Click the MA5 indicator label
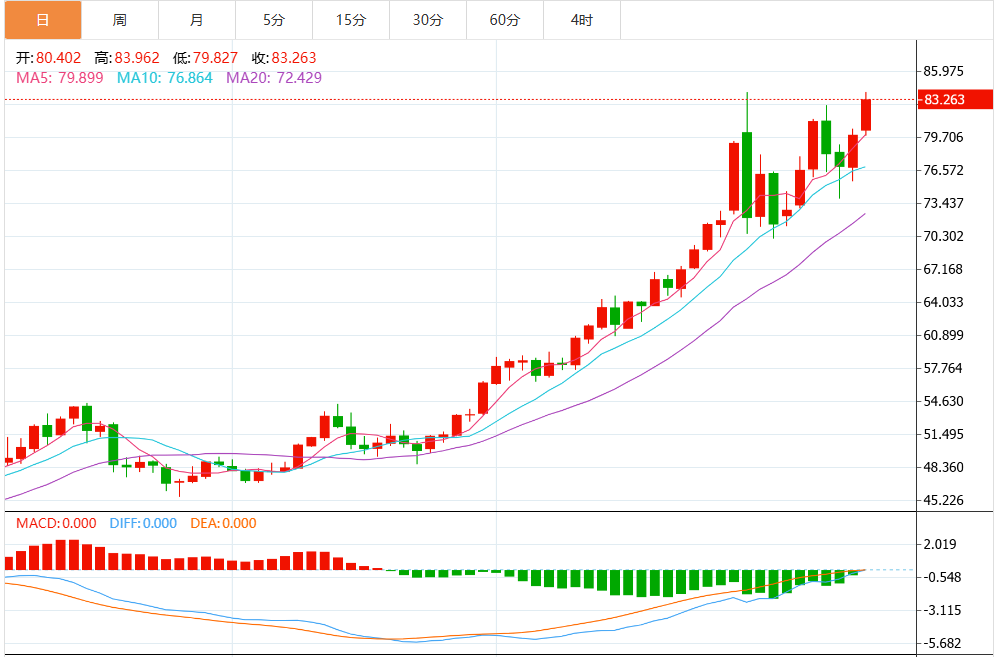Image resolution: width=1003 pixels, height=657 pixels. 59,77
